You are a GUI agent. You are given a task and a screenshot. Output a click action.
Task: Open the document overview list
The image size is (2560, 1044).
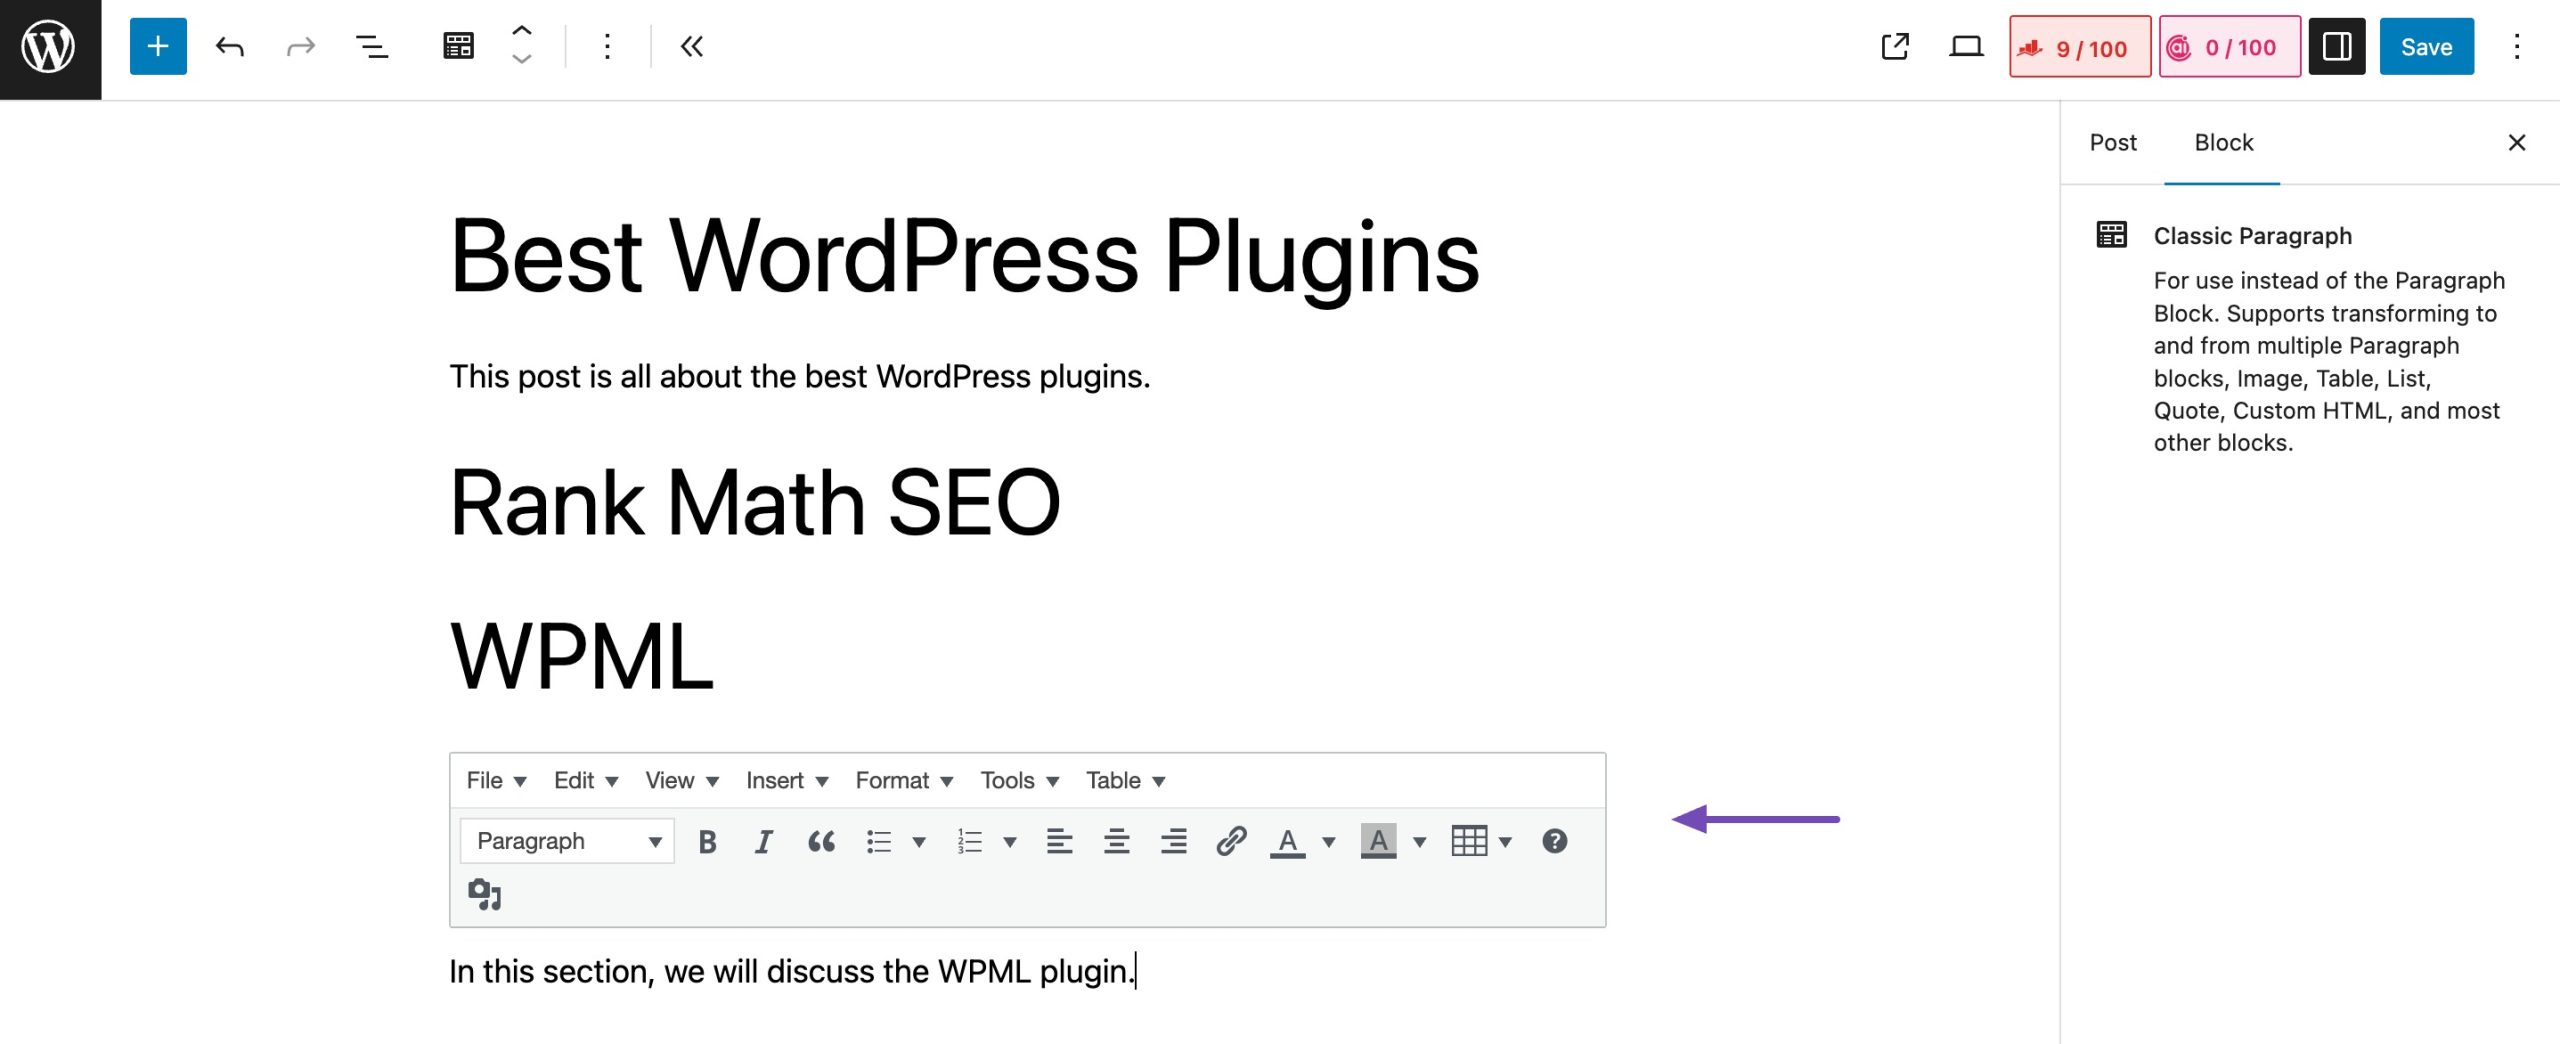tap(372, 46)
